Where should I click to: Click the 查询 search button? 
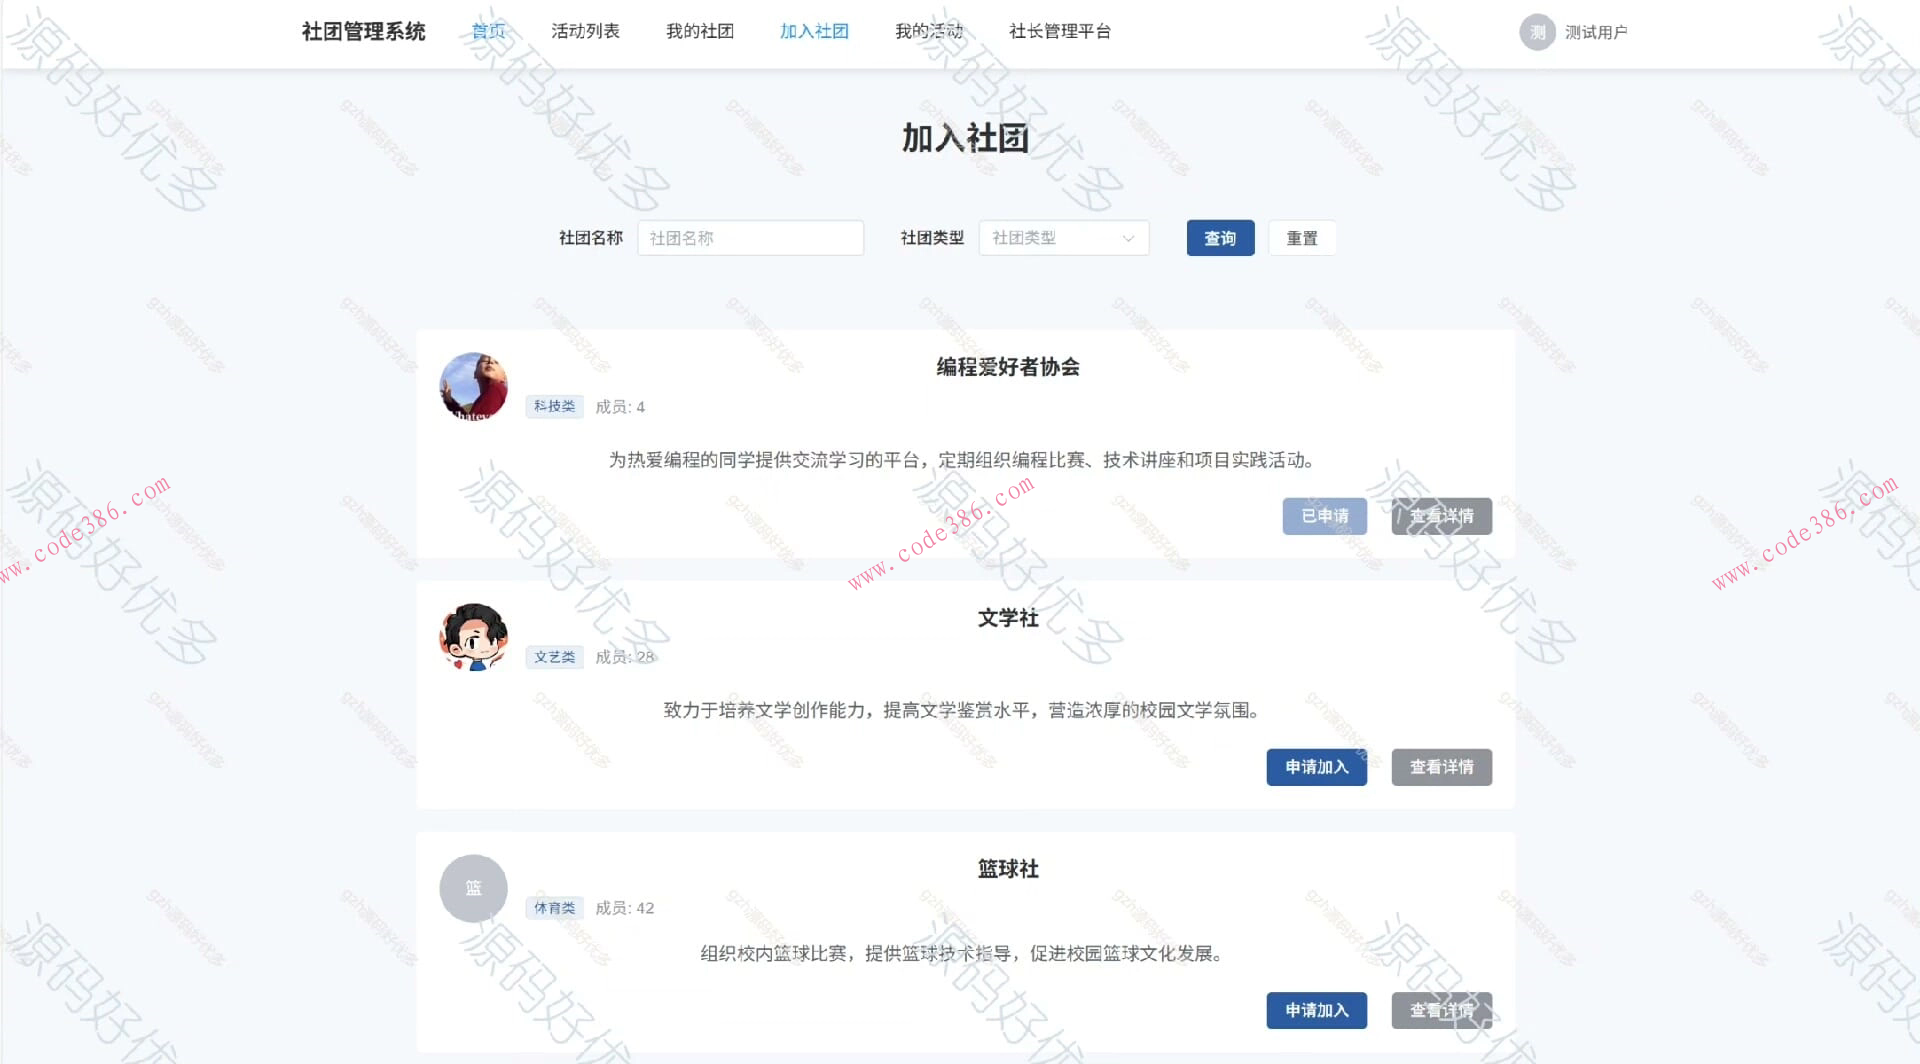click(x=1219, y=238)
